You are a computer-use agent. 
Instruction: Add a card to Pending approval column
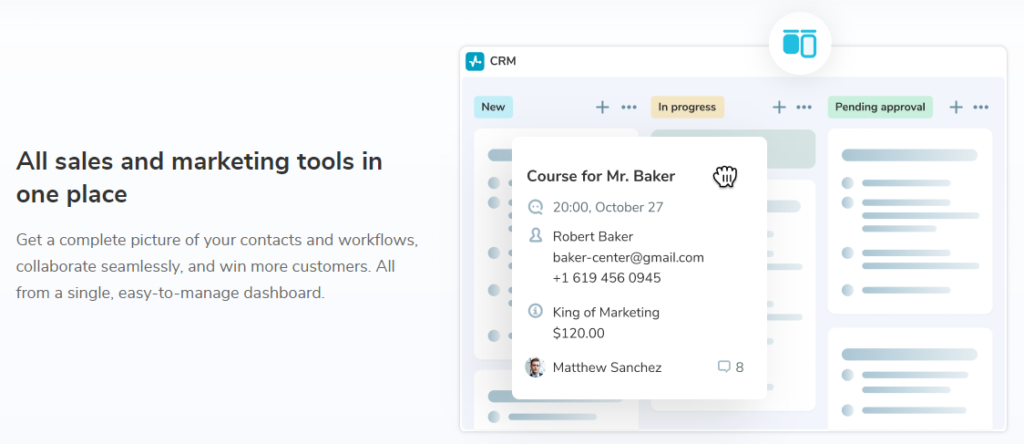[956, 107]
